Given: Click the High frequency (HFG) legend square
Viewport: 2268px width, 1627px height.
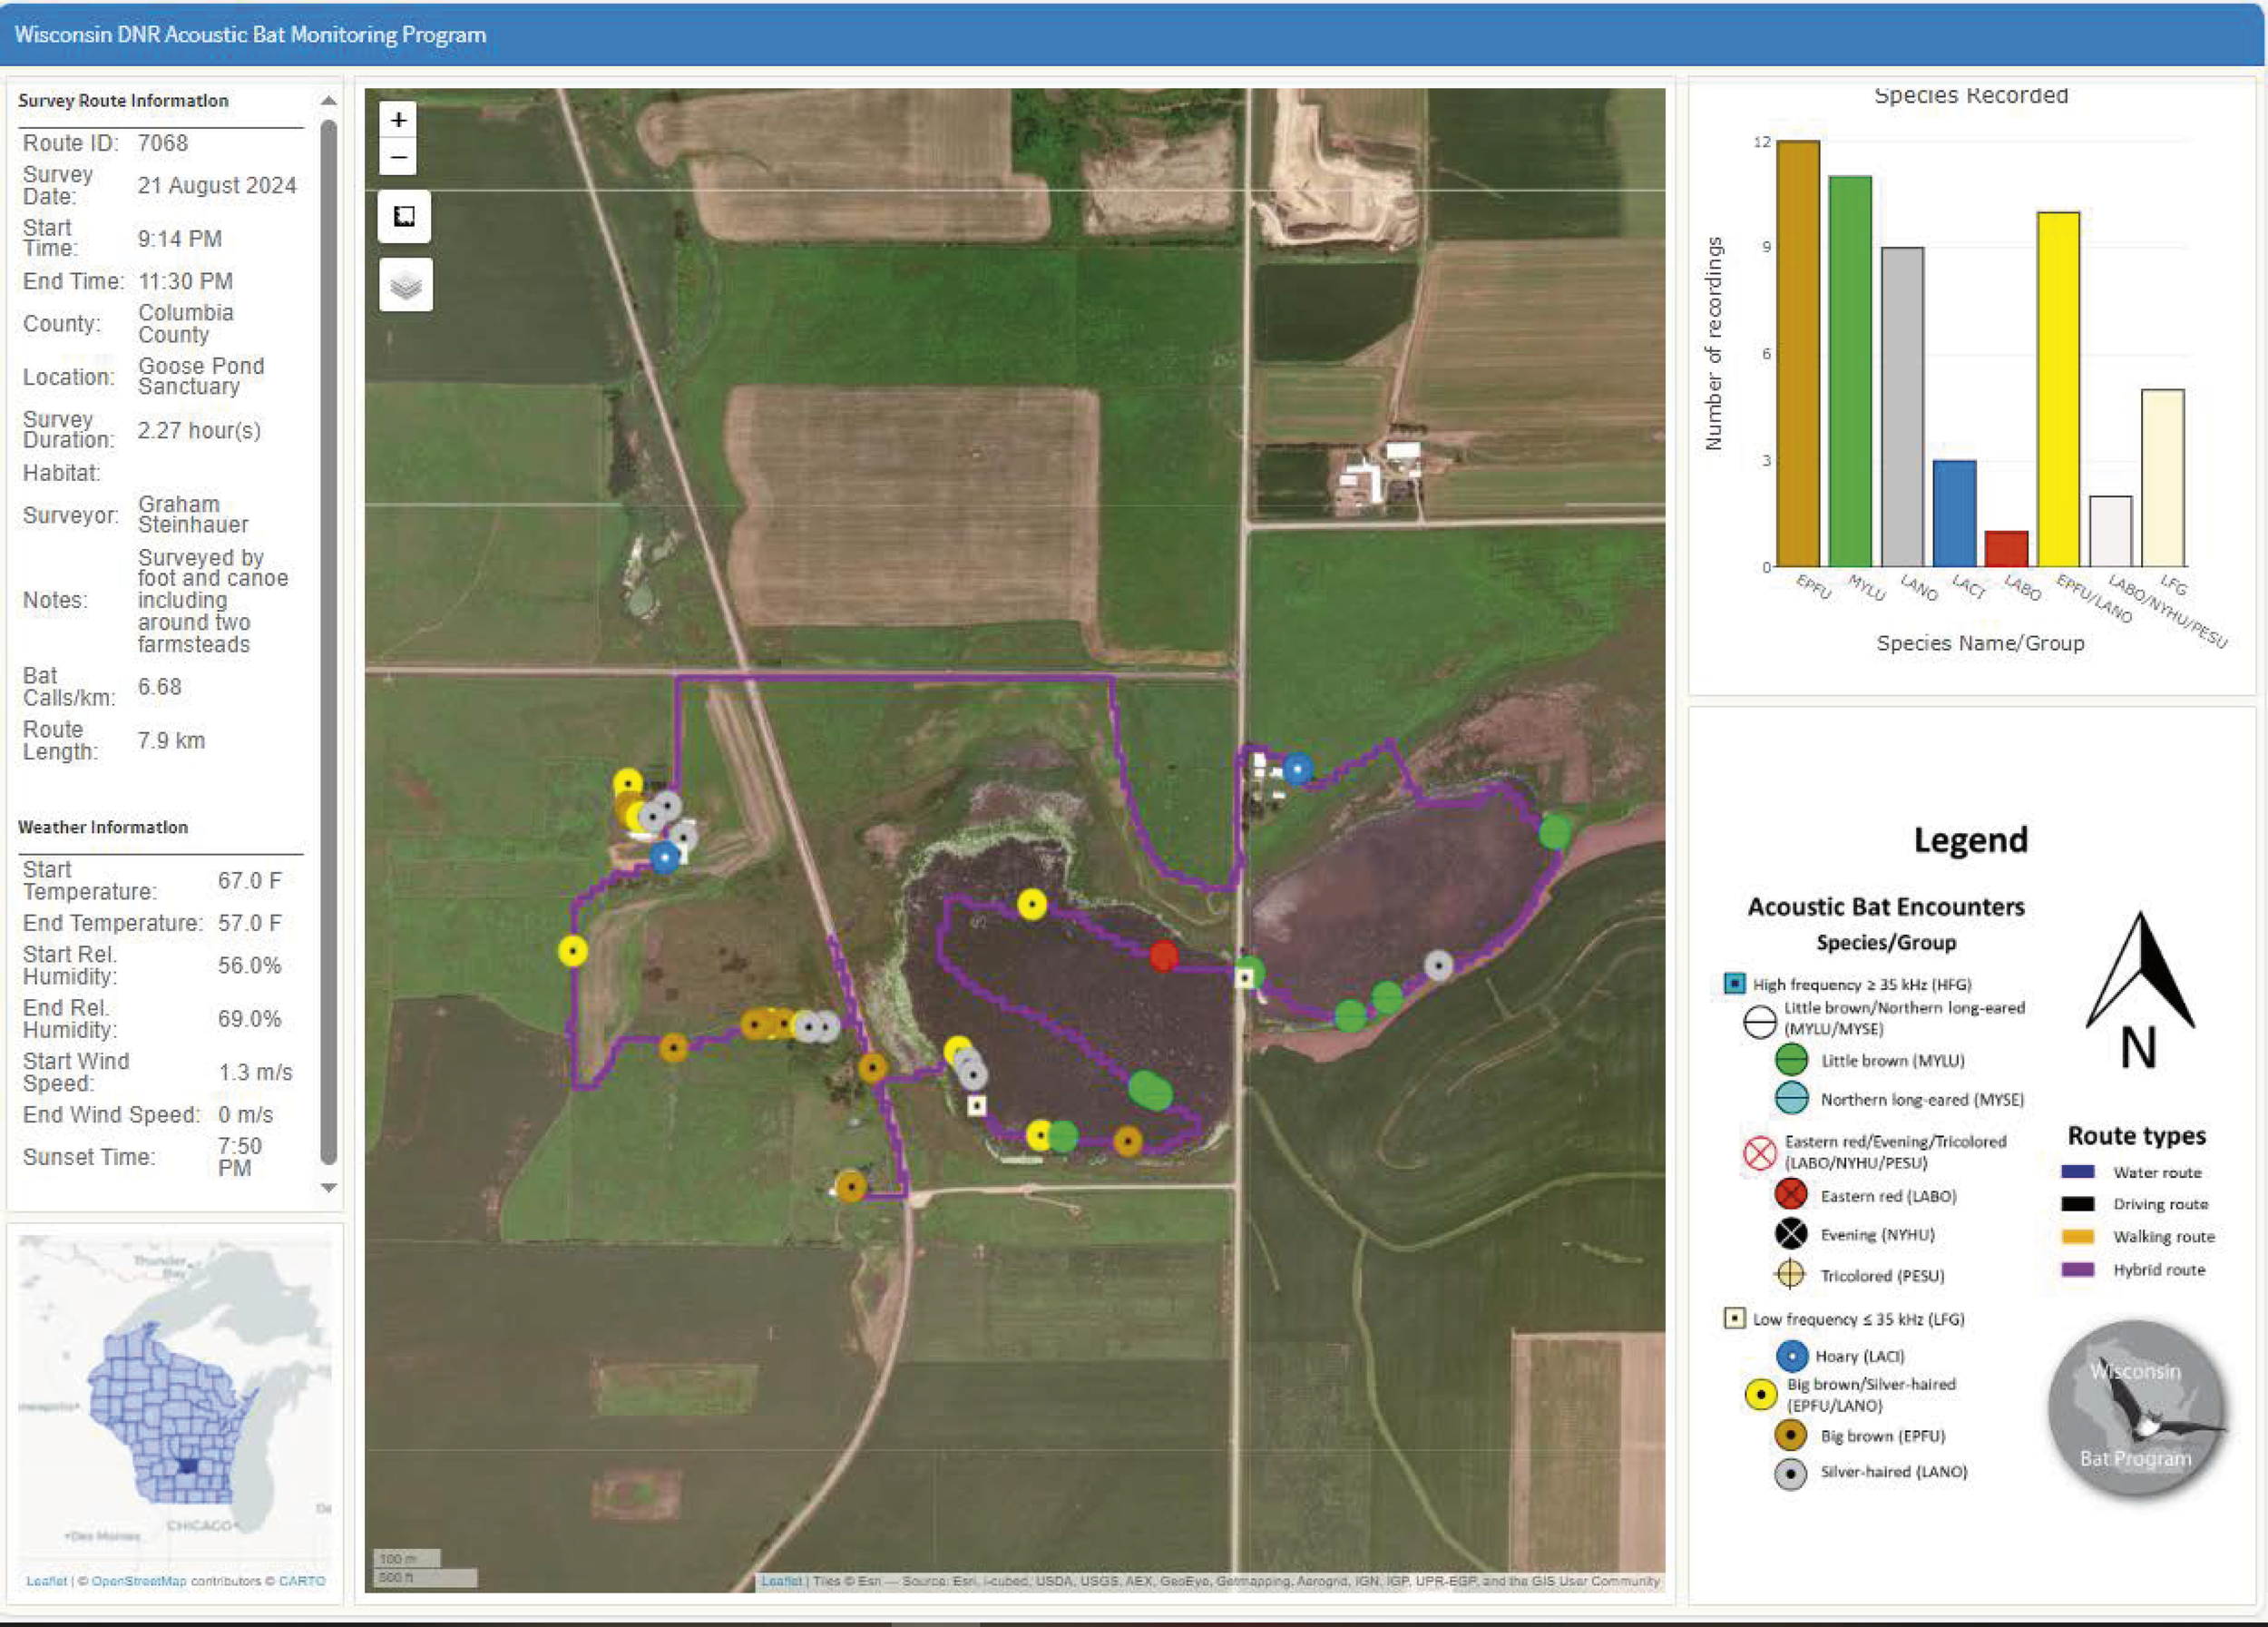Looking at the screenshot, I should [1734, 983].
